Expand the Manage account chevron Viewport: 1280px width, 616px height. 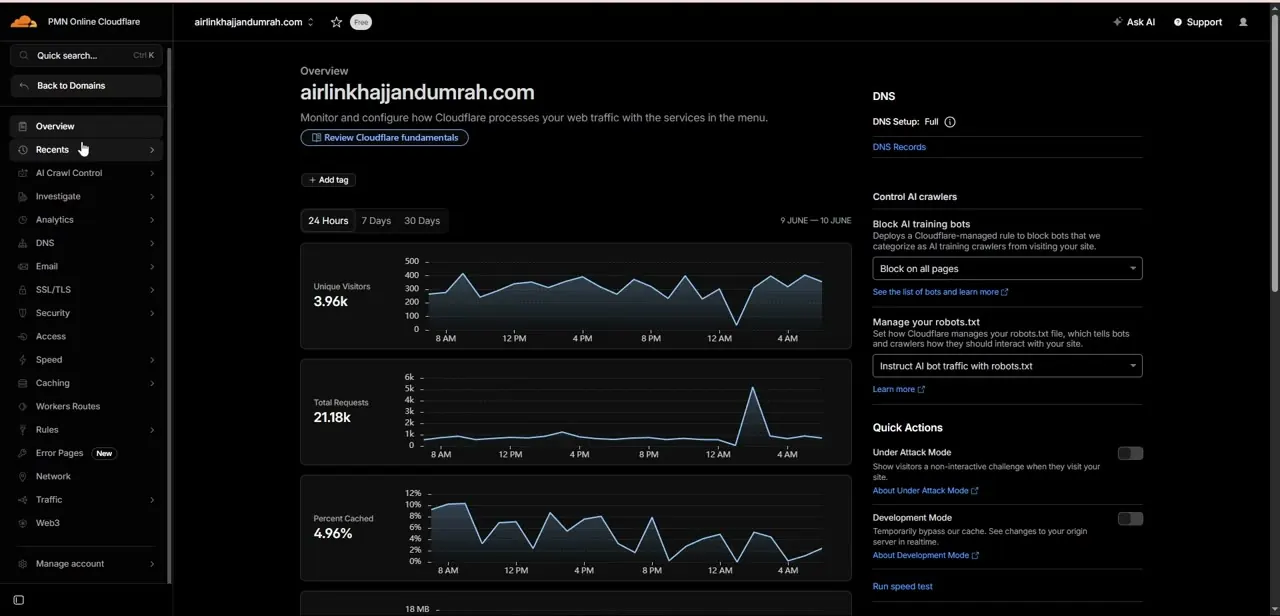(152, 564)
